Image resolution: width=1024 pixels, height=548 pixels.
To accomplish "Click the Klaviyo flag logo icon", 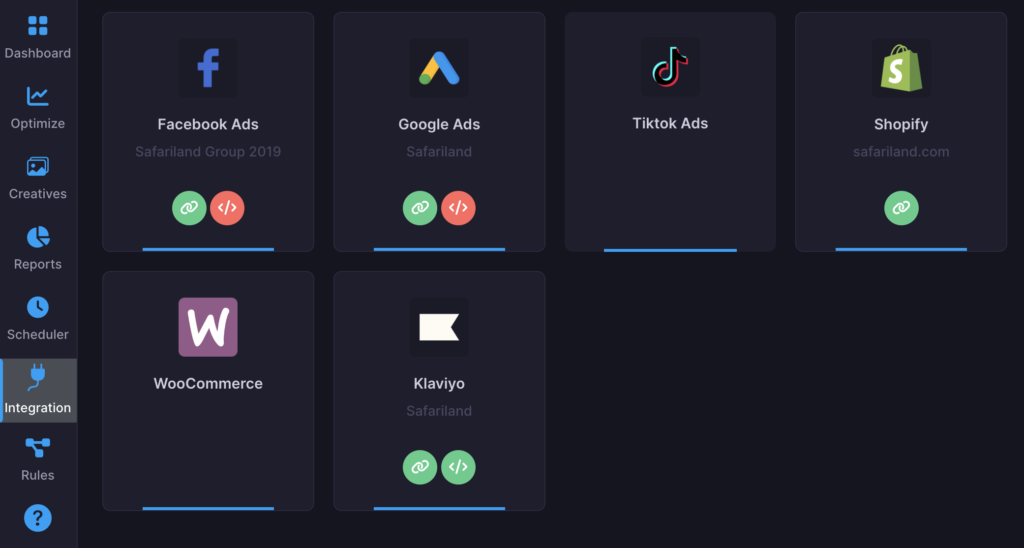I will click(439, 327).
